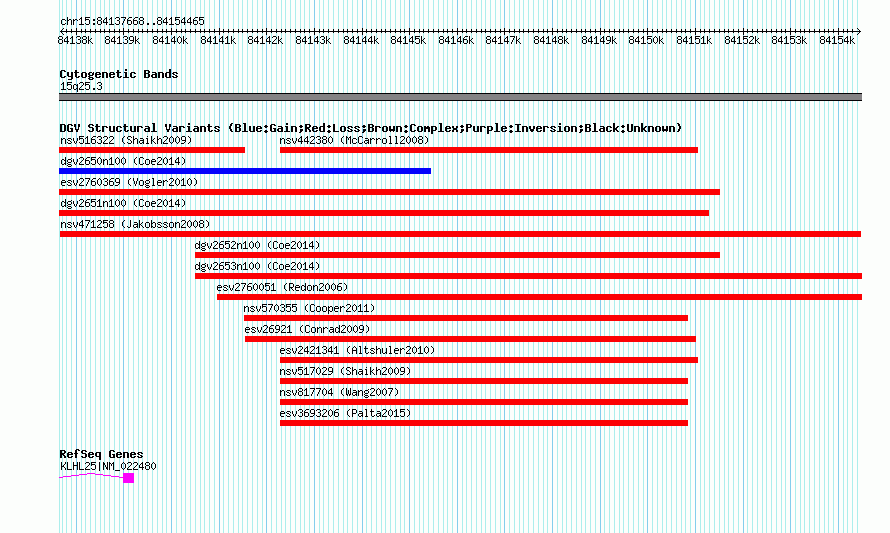890x533 pixels.
Task: Click the 84141k ruler position
Action: pyautogui.click(x=218, y=40)
